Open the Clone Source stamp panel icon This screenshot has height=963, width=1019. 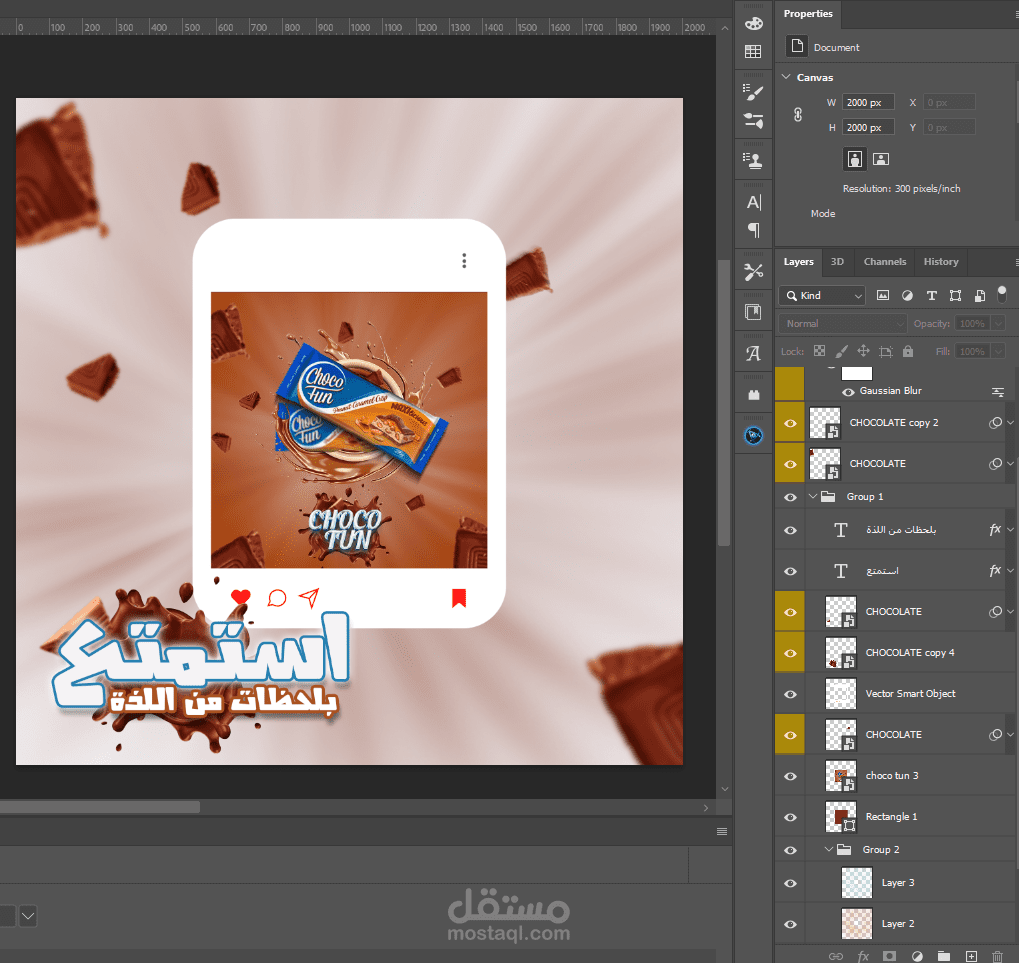[753, 160]
